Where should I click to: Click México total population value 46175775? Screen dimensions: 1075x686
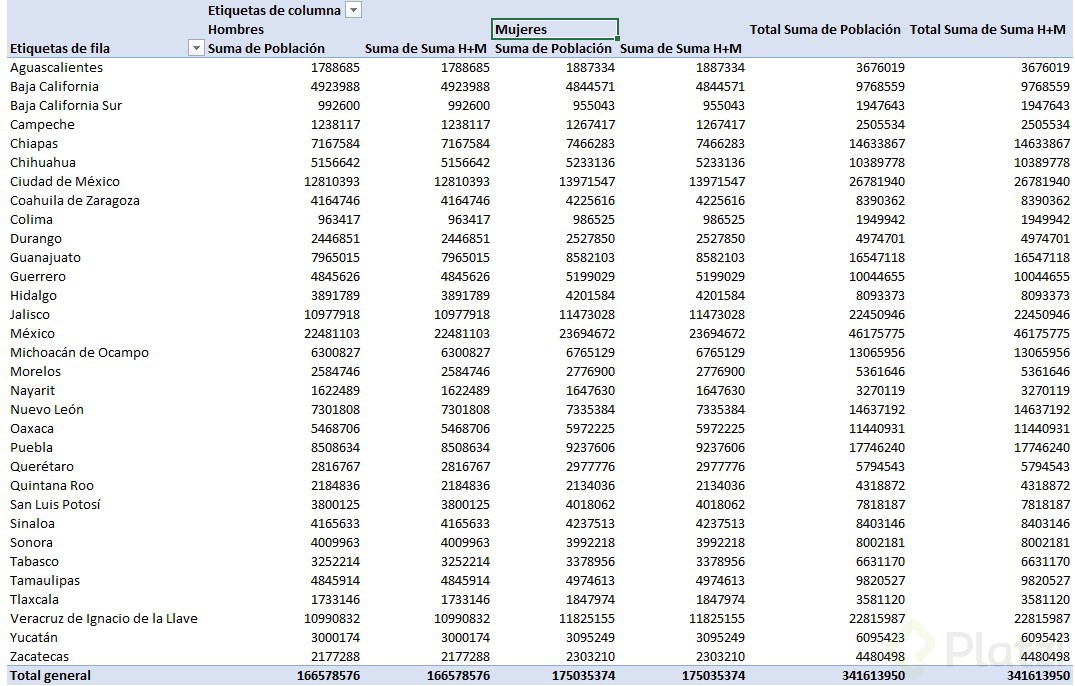pos(877,334)
